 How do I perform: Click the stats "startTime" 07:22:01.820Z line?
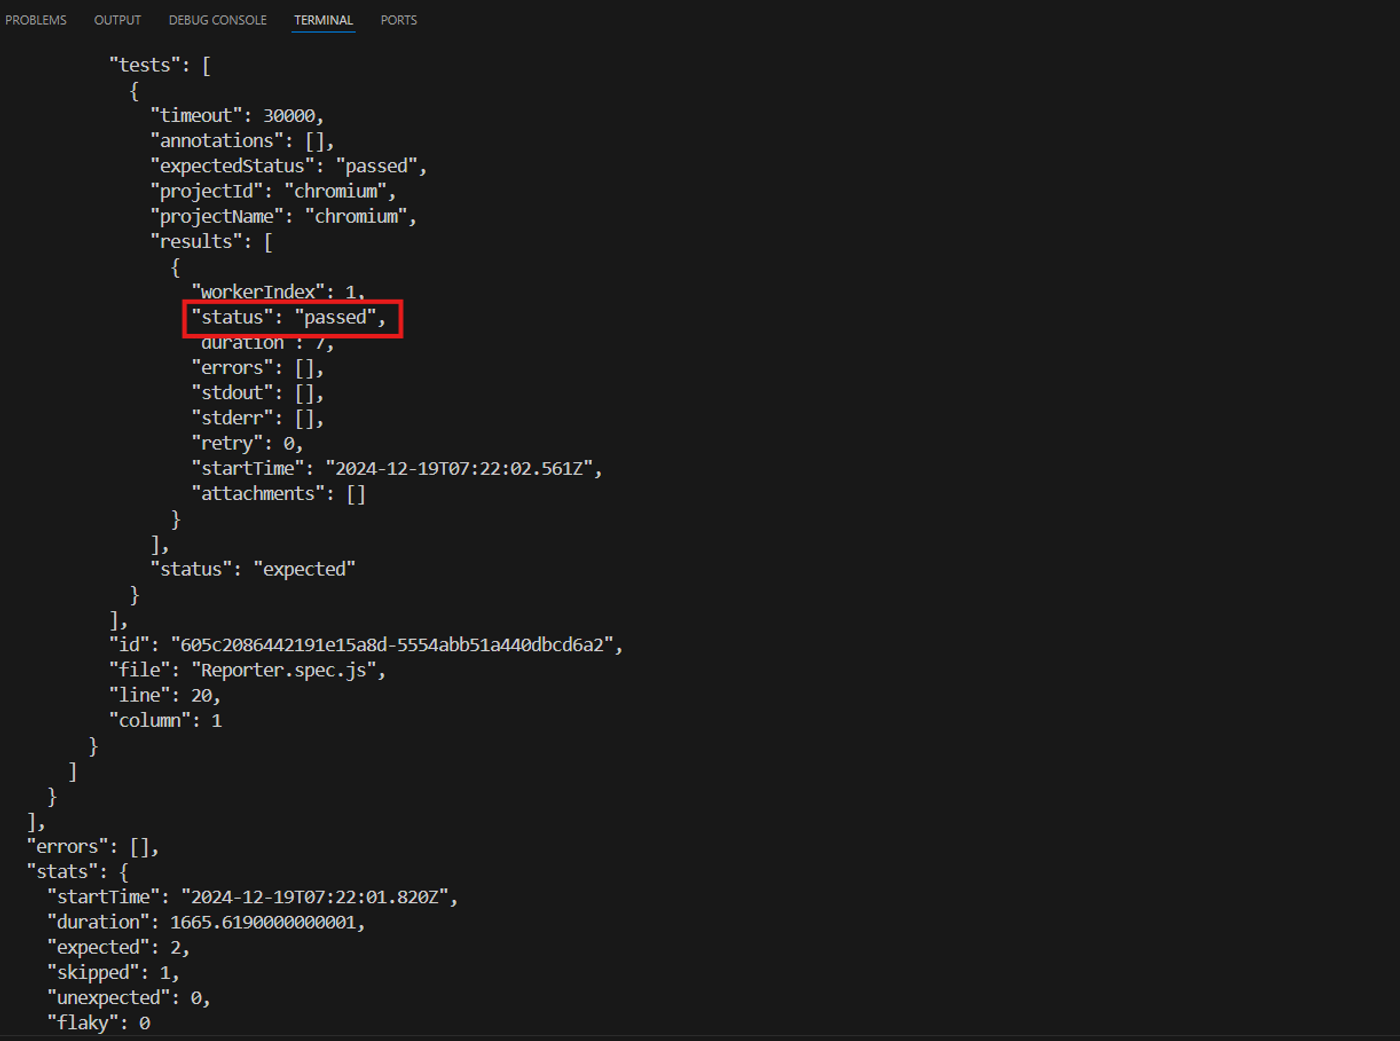click(x=253, y=897)
